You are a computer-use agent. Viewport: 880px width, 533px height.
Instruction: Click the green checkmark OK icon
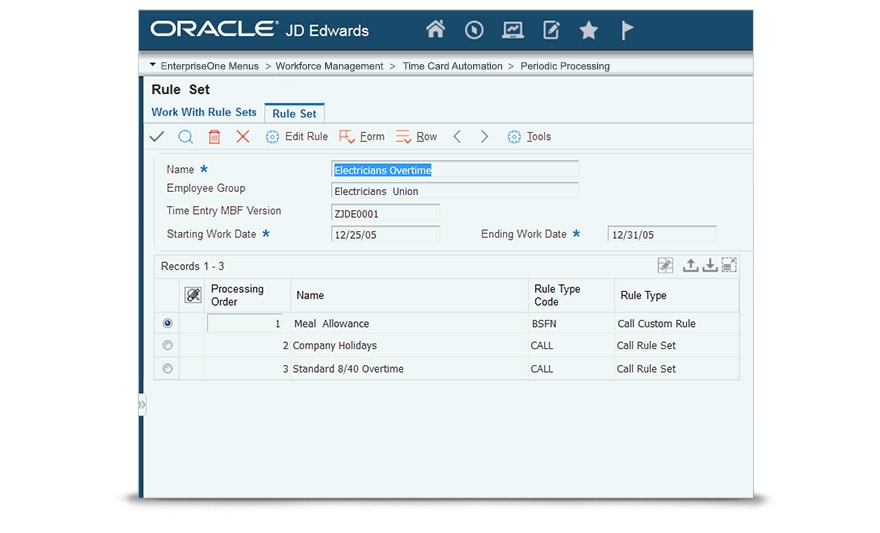[157, 136]
